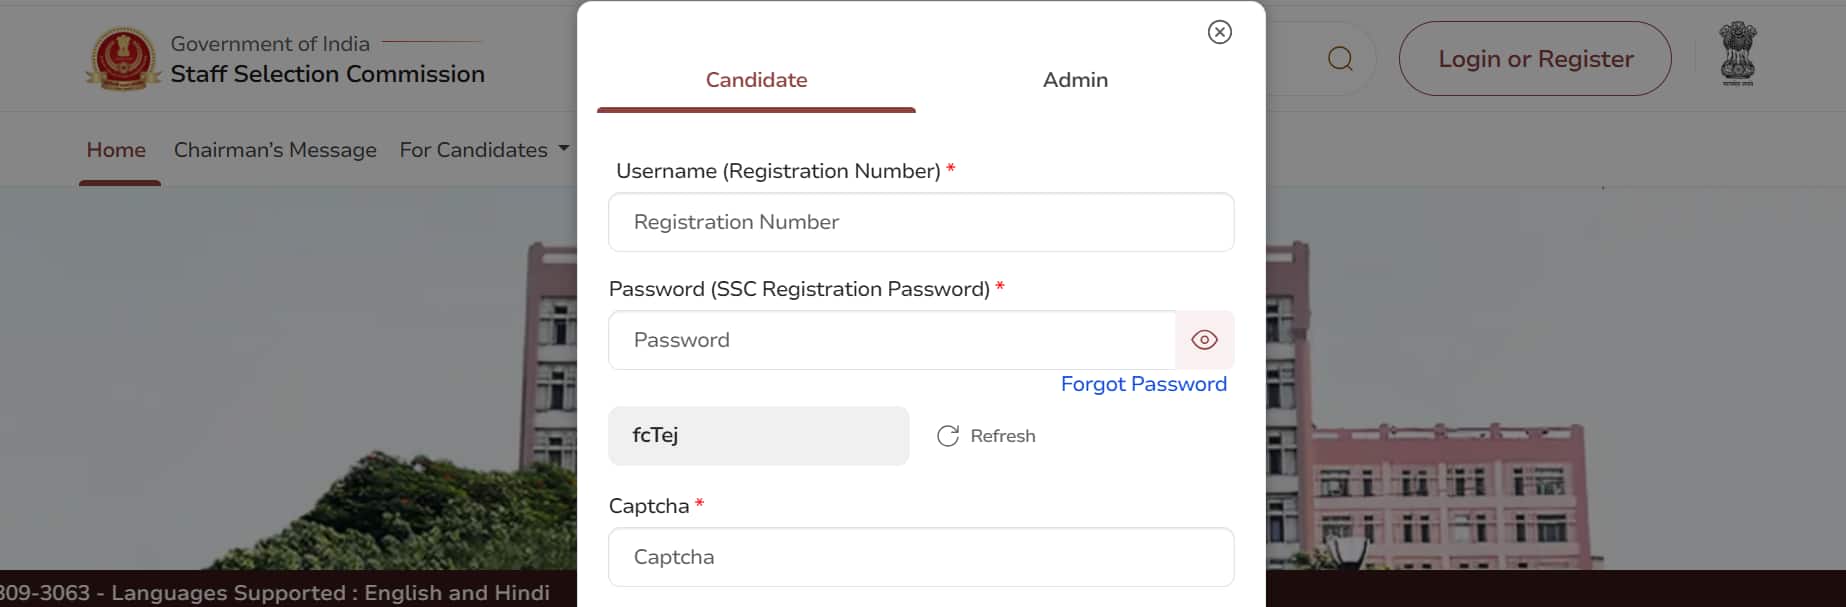Go to the Home menu item
Screen dimensions: 1846x607
click(116, 150)
